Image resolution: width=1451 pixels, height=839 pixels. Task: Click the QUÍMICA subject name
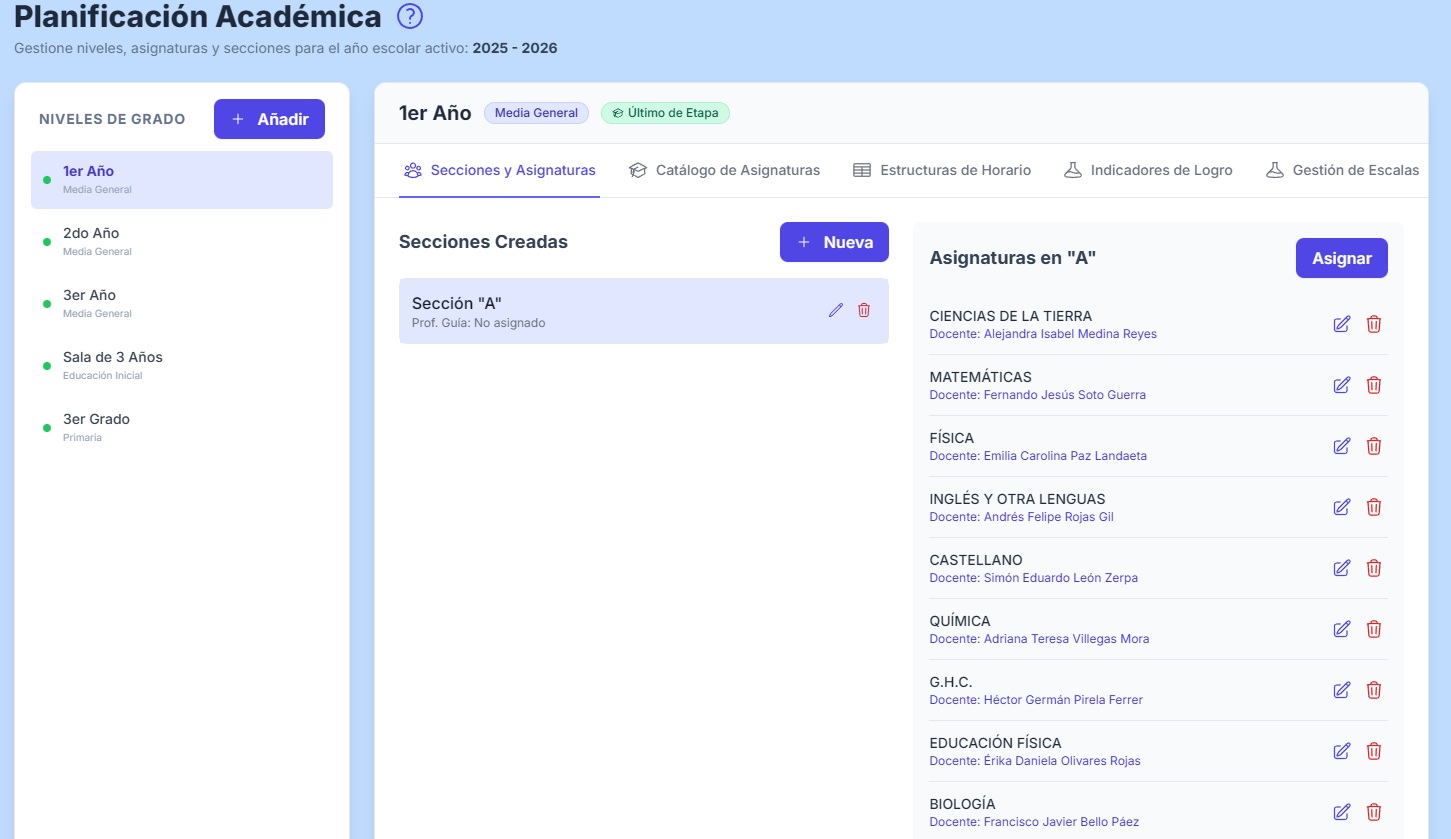pyautogui.click(x=961, y=621)
